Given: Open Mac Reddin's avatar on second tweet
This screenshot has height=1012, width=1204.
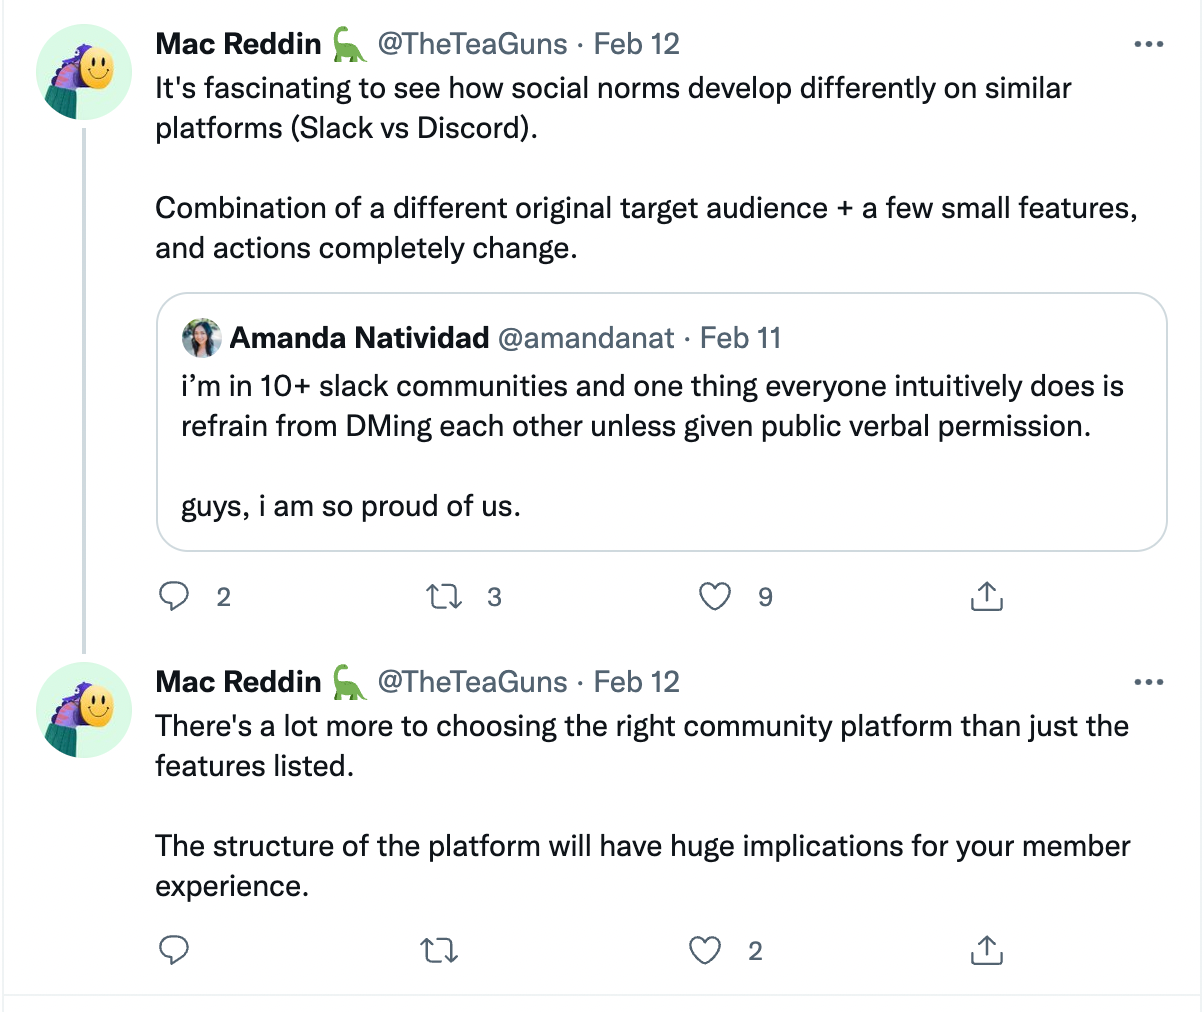Looking at the screenshot, I should pos(84,710).
